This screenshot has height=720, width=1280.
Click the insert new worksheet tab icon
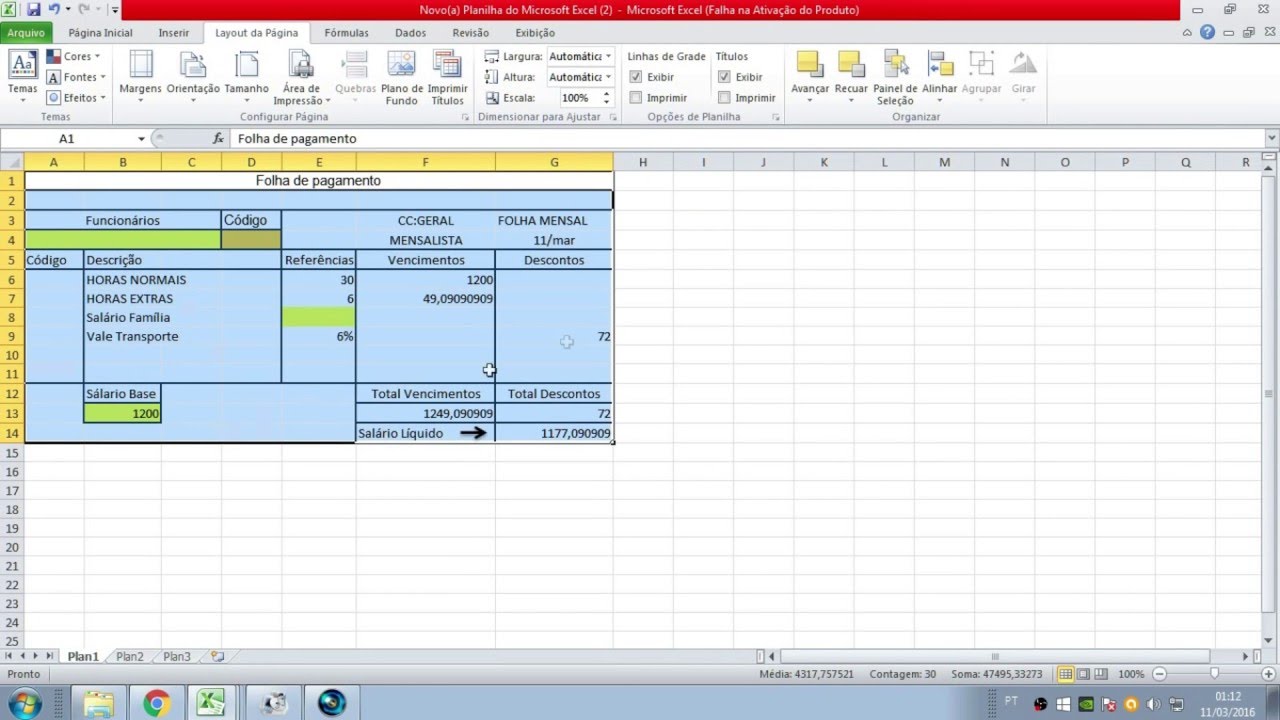pos(217,657)
